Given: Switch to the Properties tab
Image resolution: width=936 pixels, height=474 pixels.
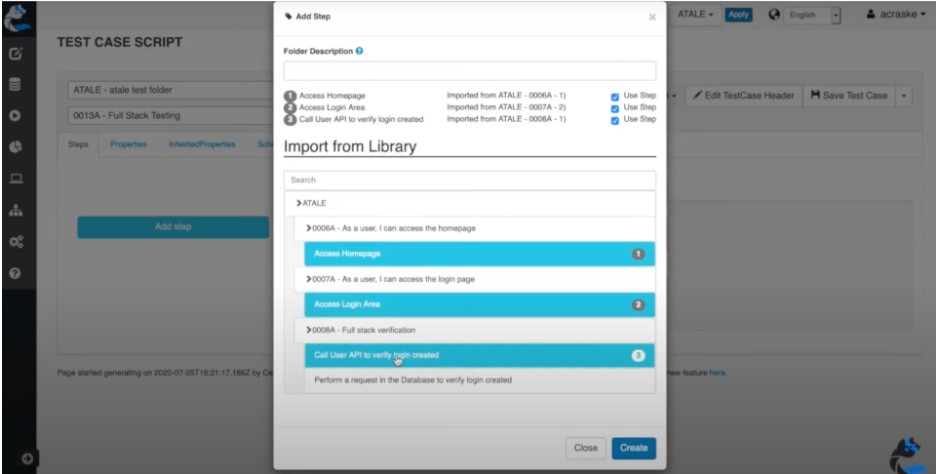Looking at the screenshot, I should 128,144.
